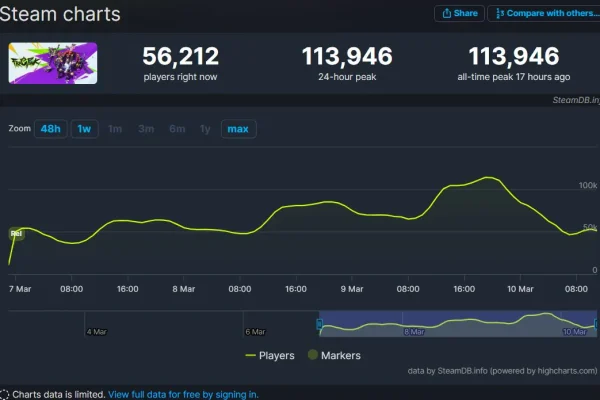
Task: Choose the 6m zoom option
Action: [177, 129]
